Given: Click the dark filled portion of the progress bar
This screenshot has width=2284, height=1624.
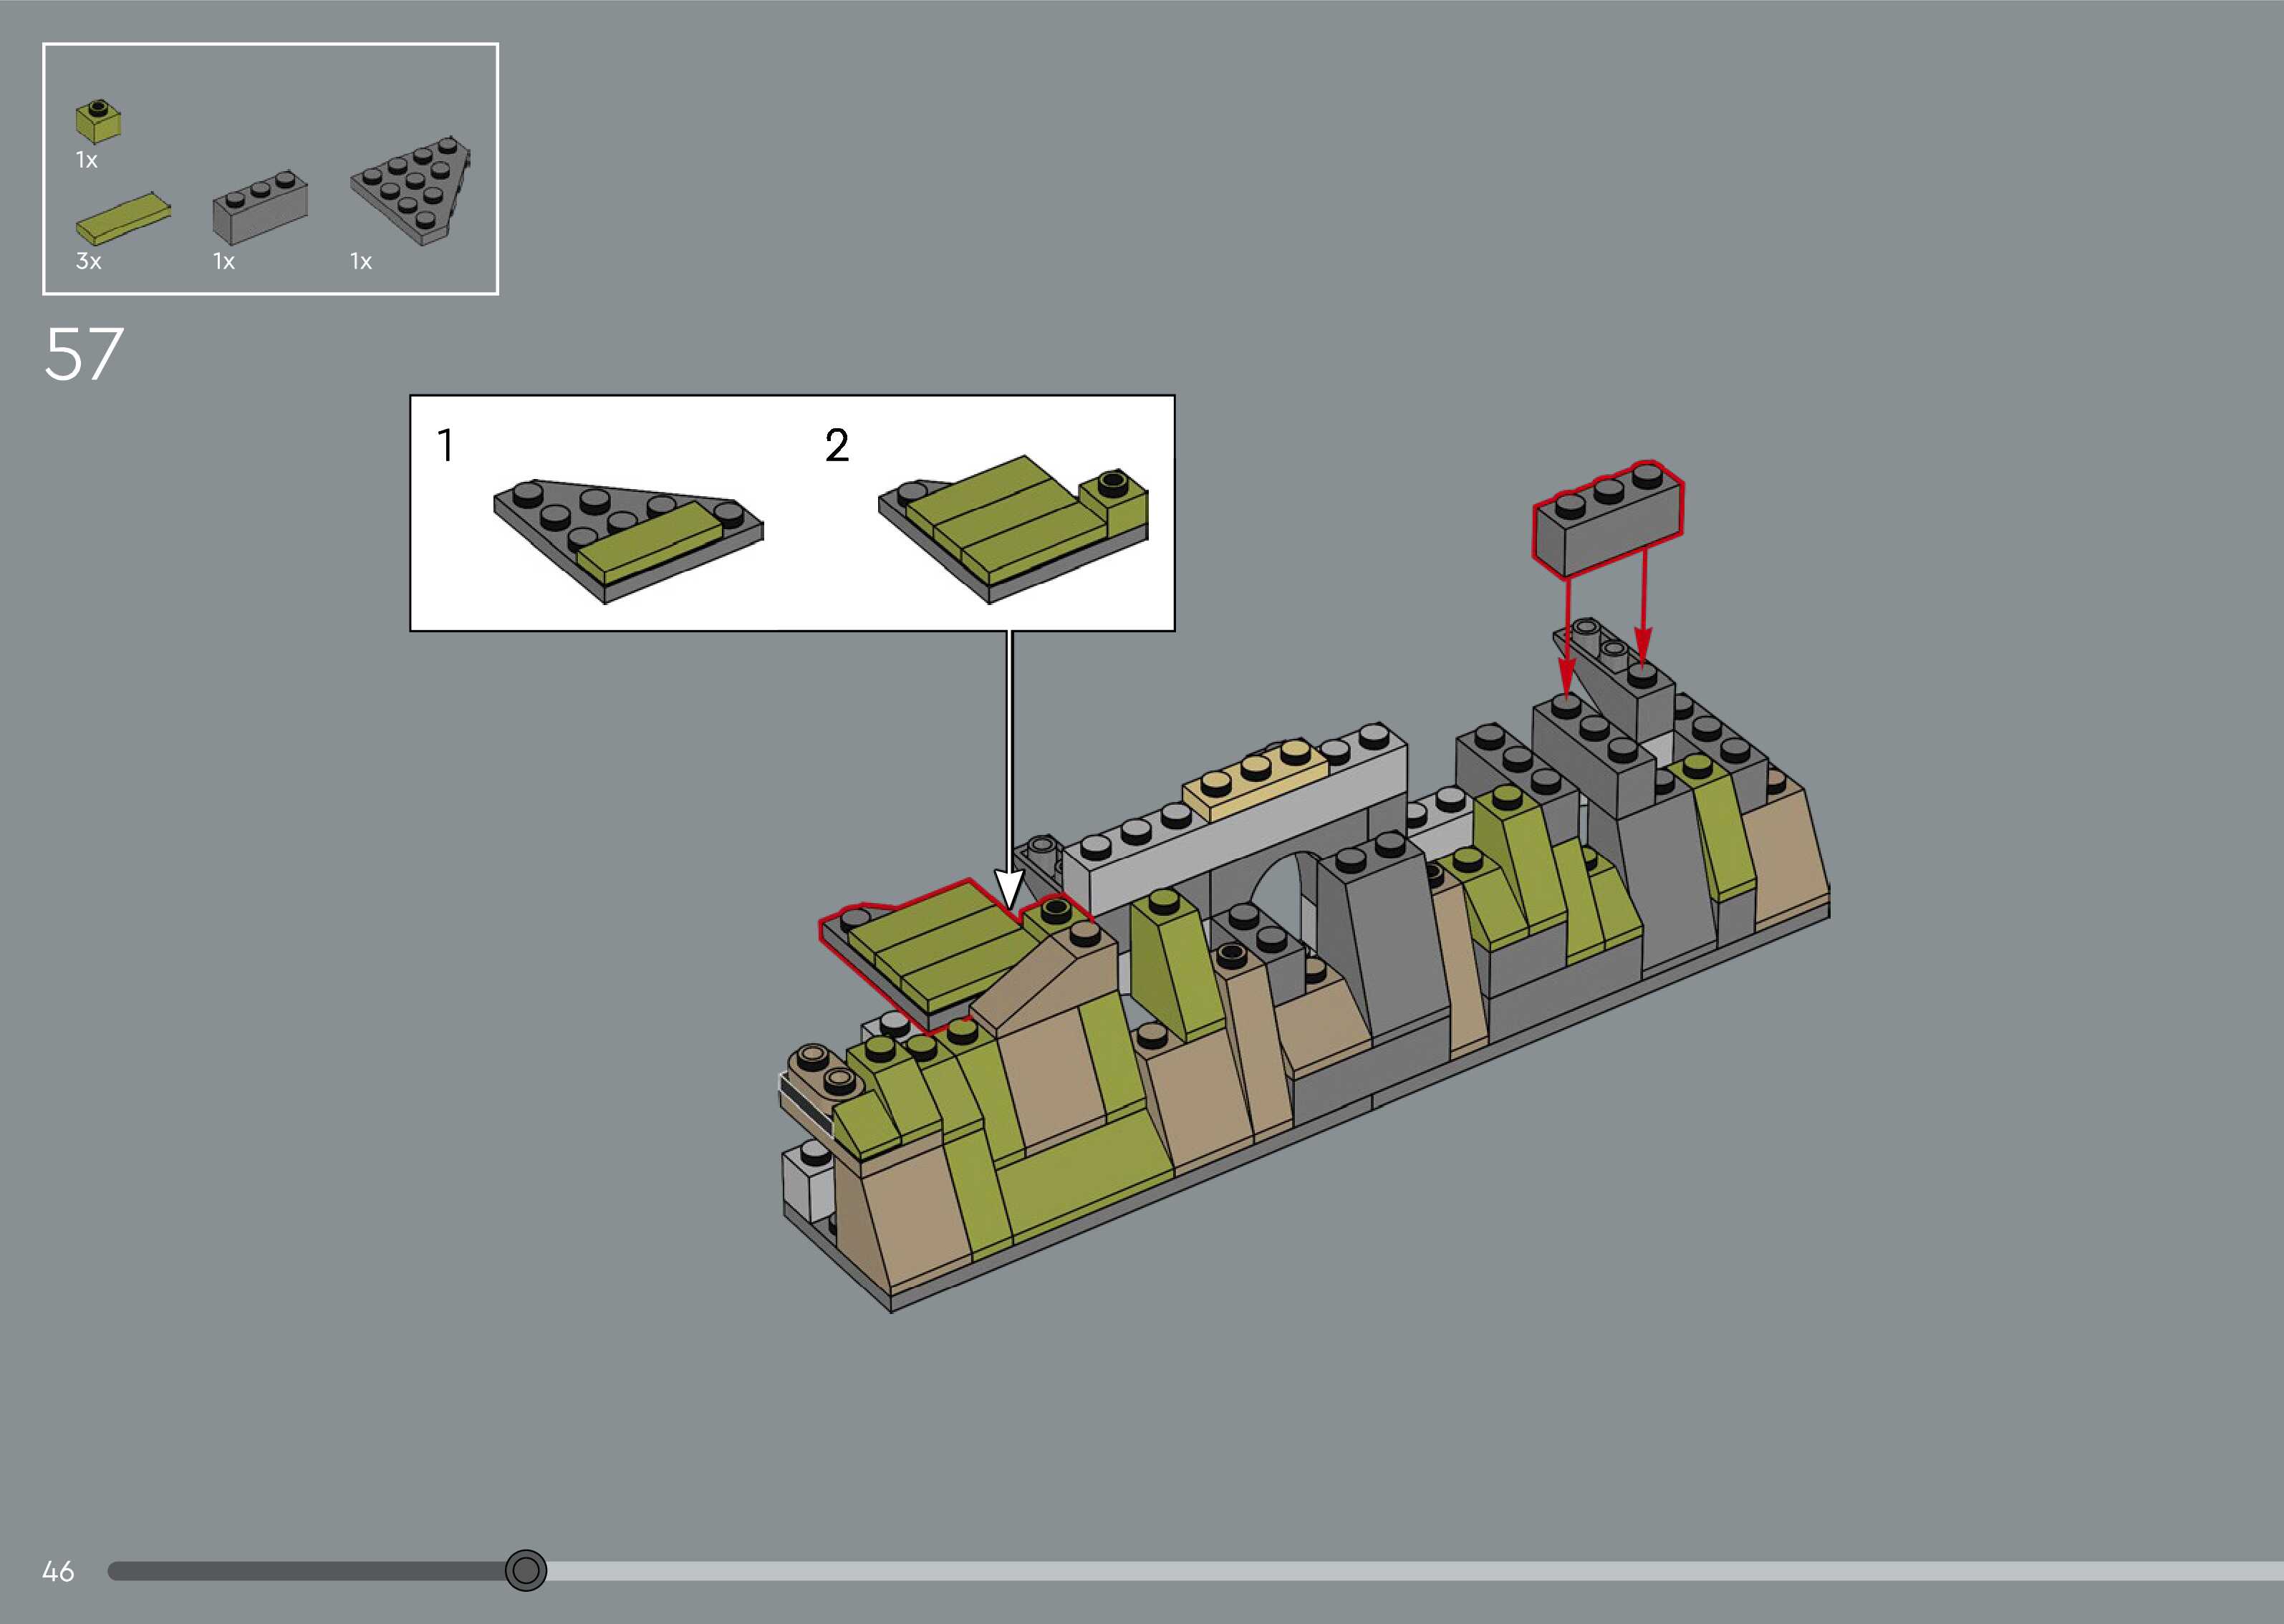Looking at the screenshot, I should pos(300,1571).
